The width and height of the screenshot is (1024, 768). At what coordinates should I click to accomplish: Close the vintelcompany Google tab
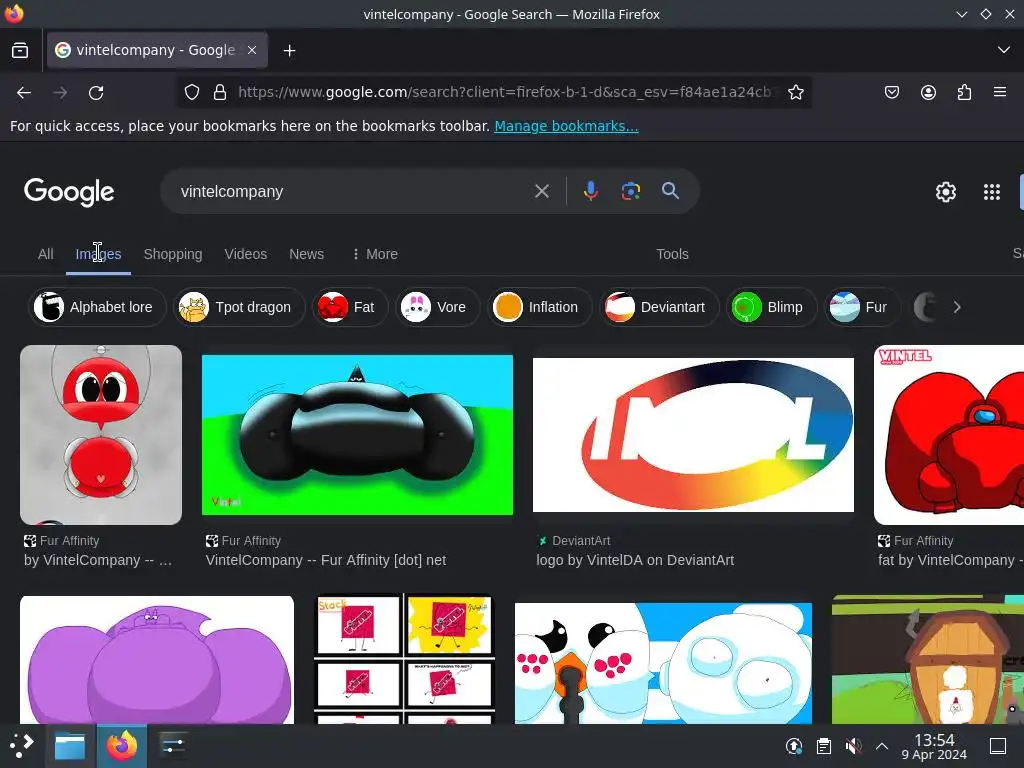252,50
